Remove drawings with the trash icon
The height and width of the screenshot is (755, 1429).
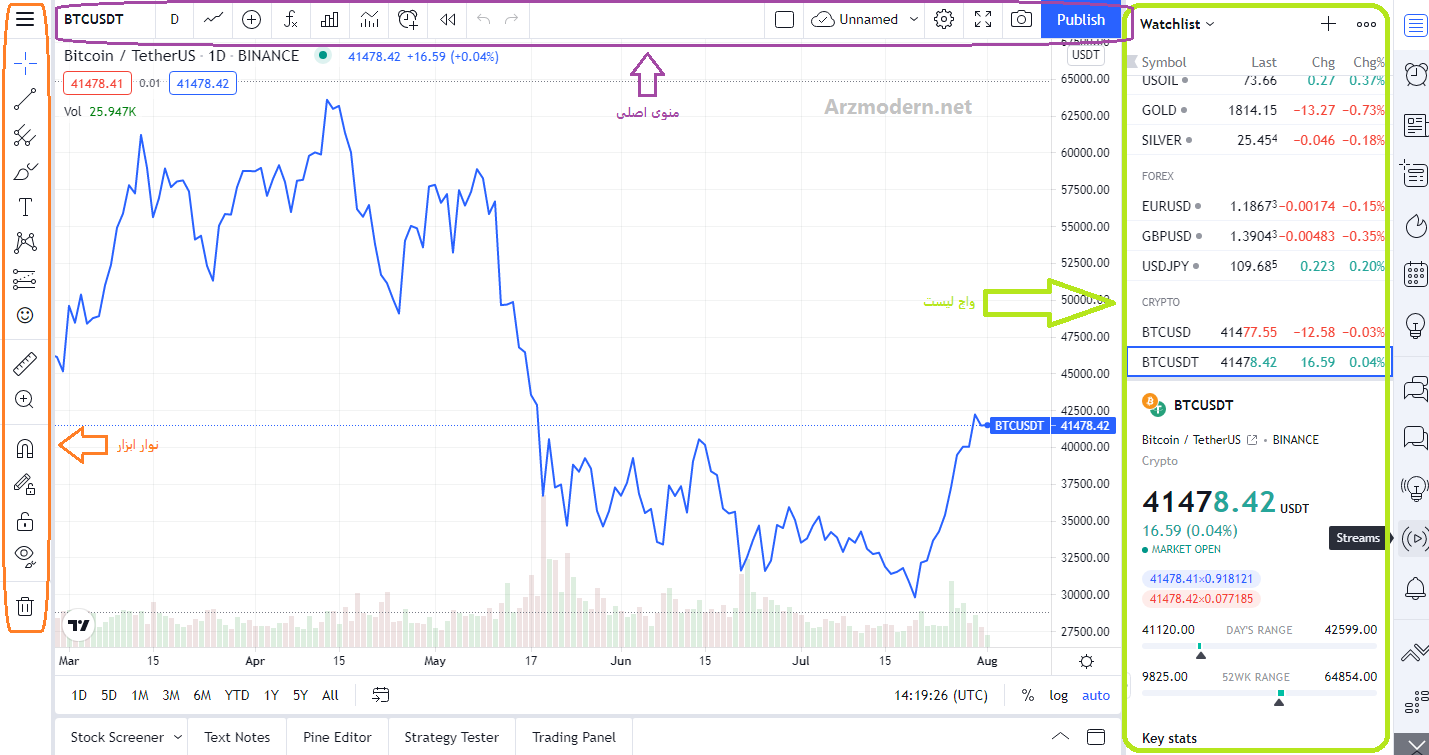pyautogui.click(x=25, y=605)
